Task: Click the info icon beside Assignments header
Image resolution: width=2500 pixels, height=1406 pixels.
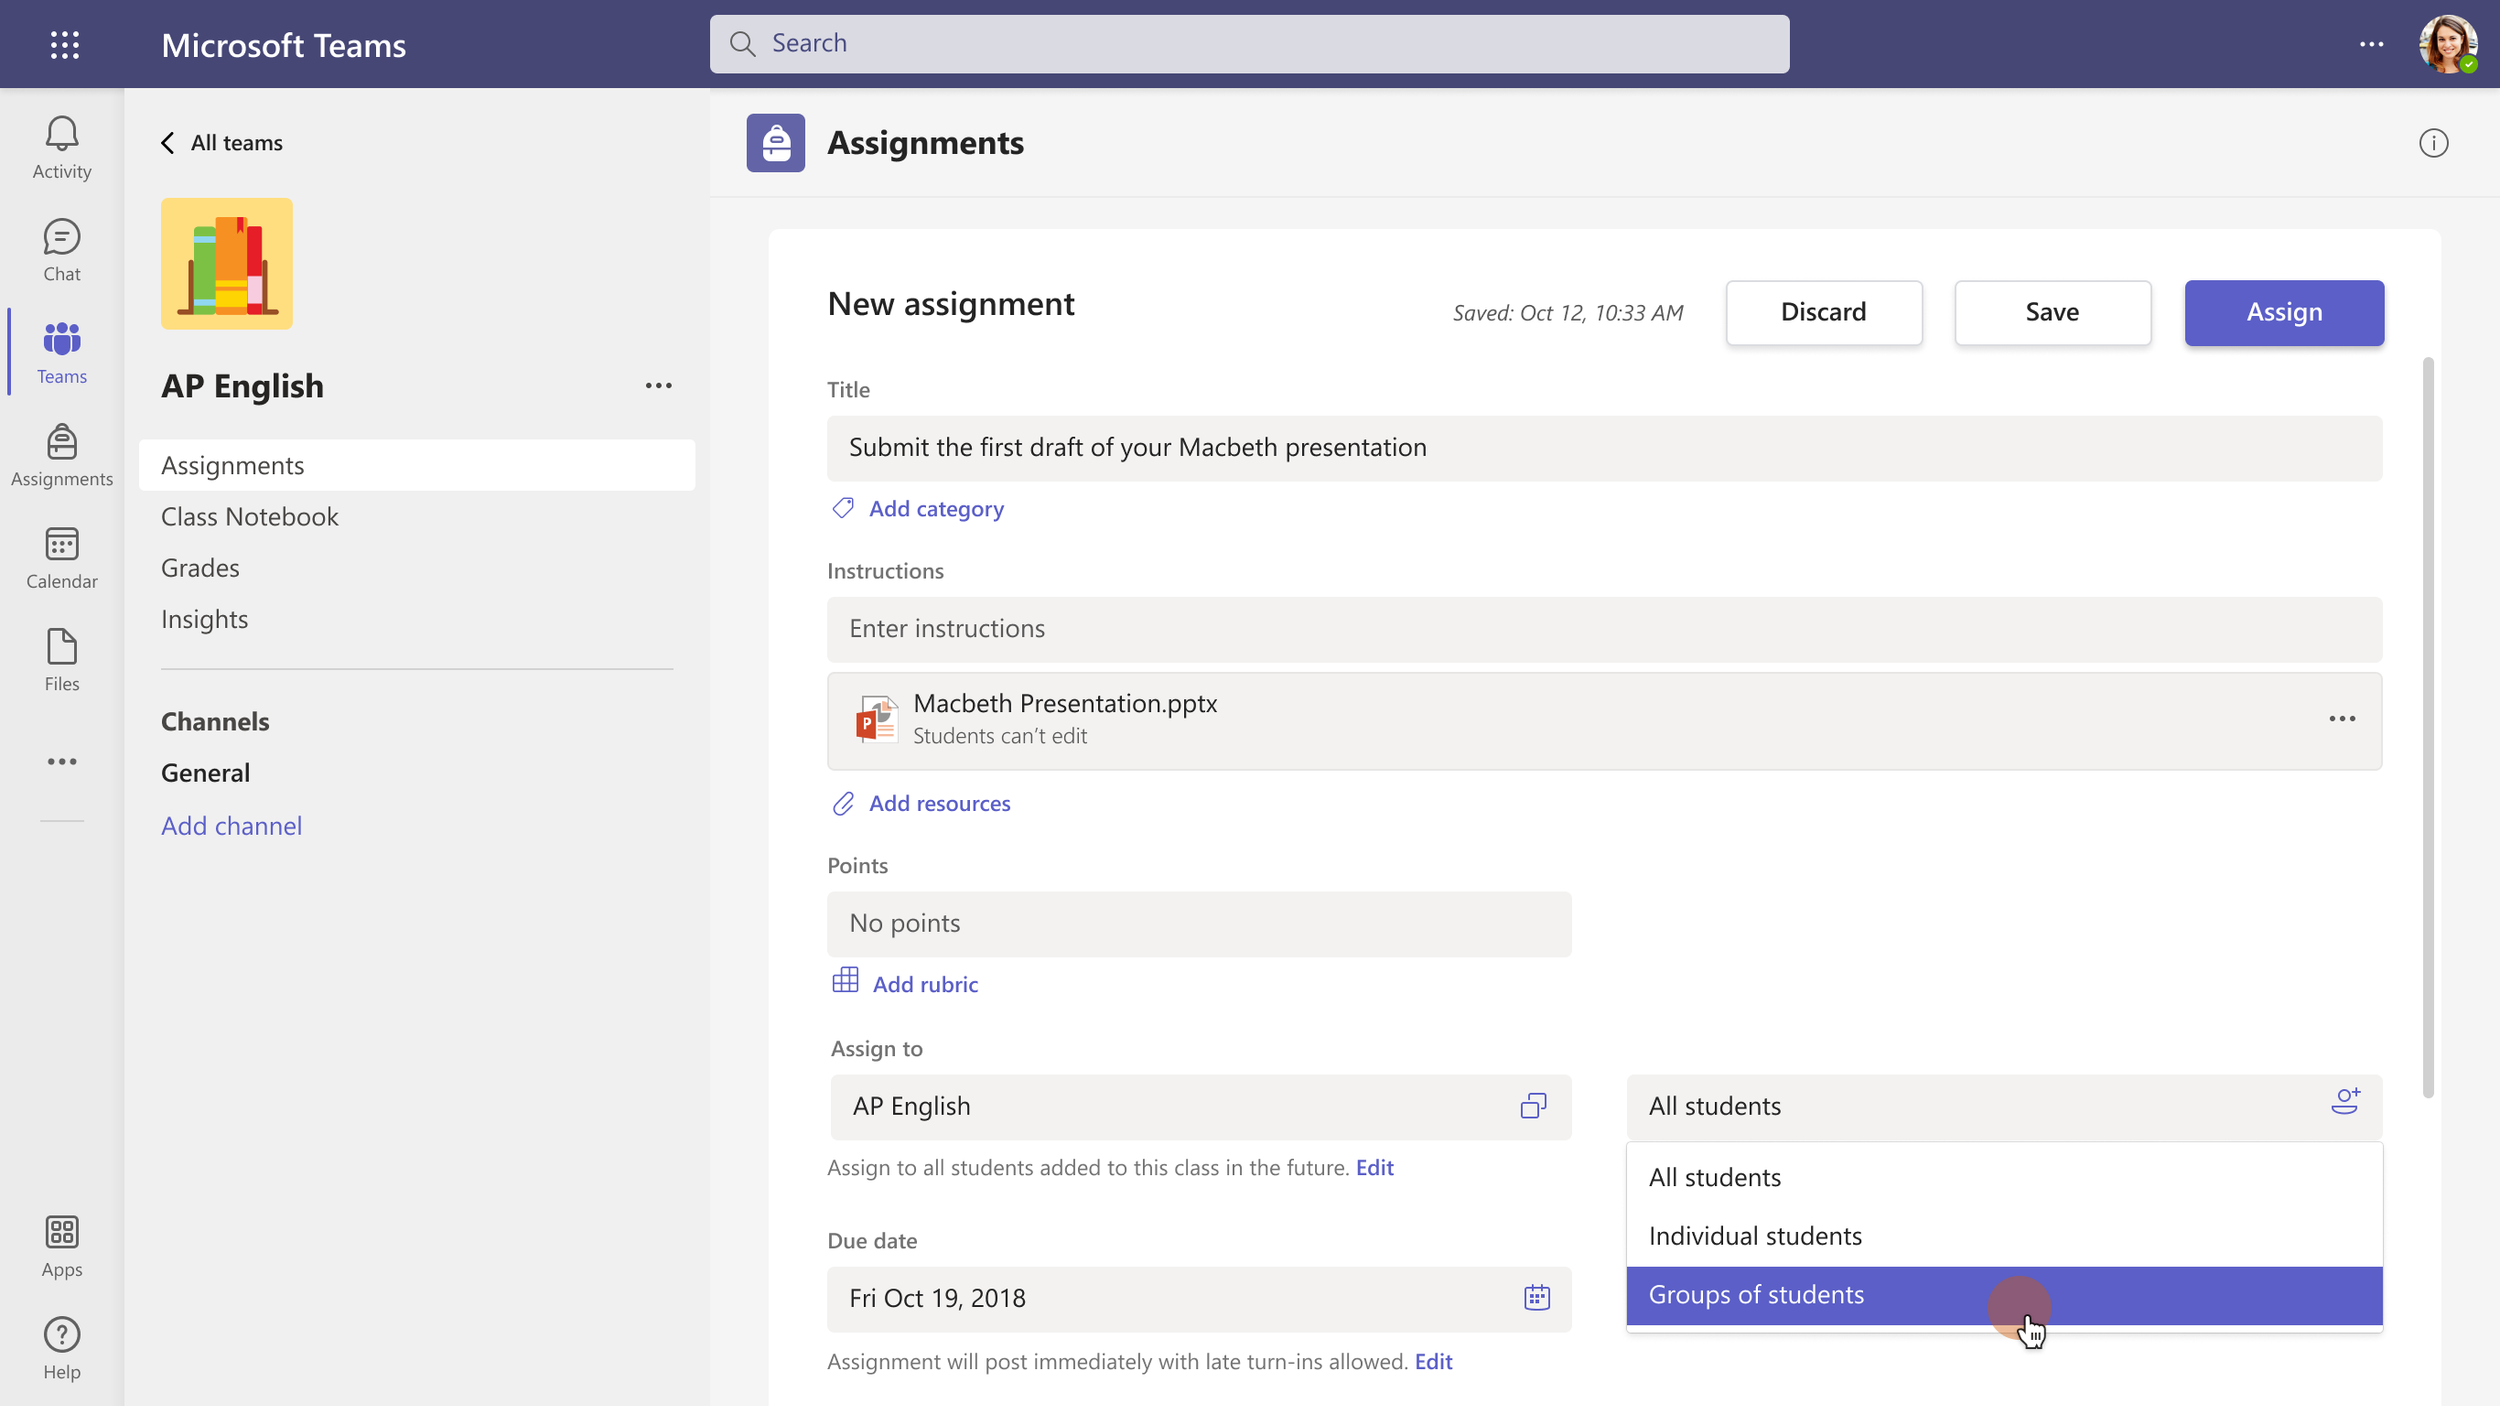Action: [2433, 143]
